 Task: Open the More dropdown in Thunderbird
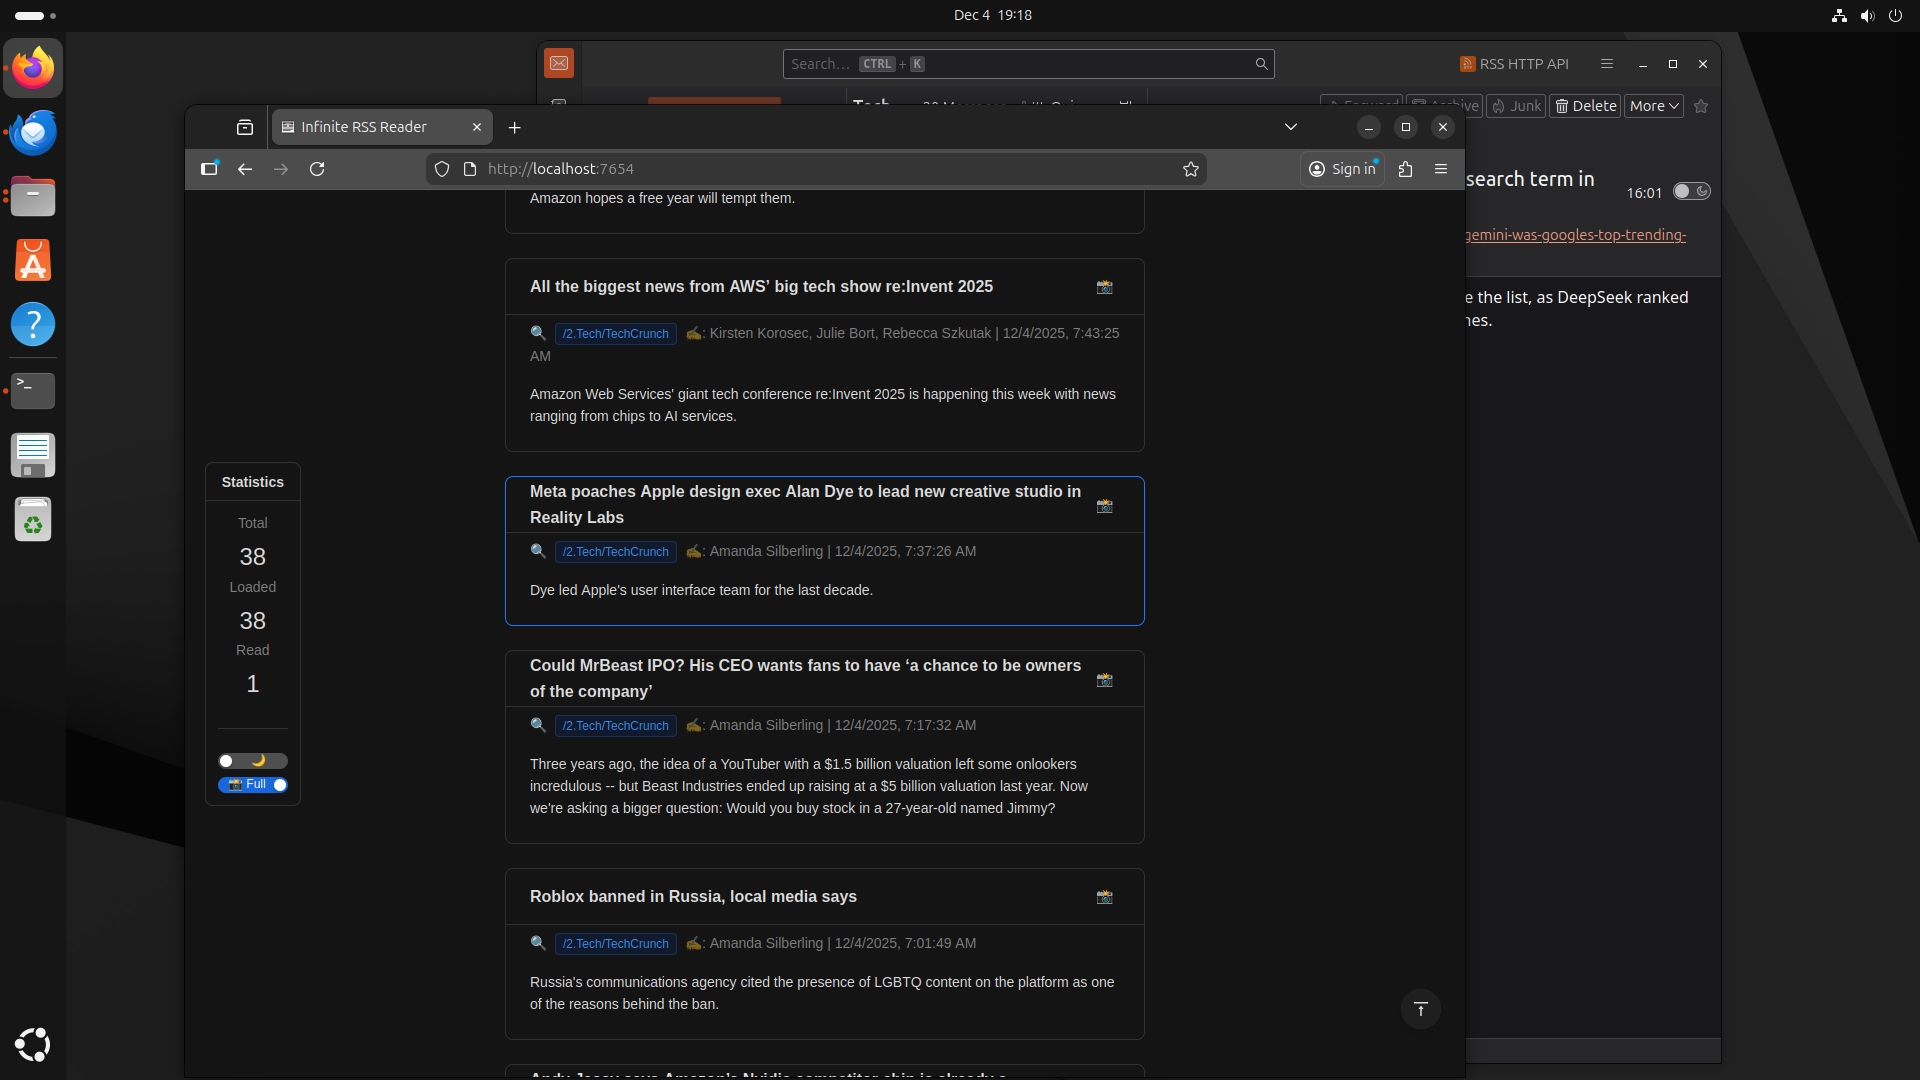[1652, 105]
